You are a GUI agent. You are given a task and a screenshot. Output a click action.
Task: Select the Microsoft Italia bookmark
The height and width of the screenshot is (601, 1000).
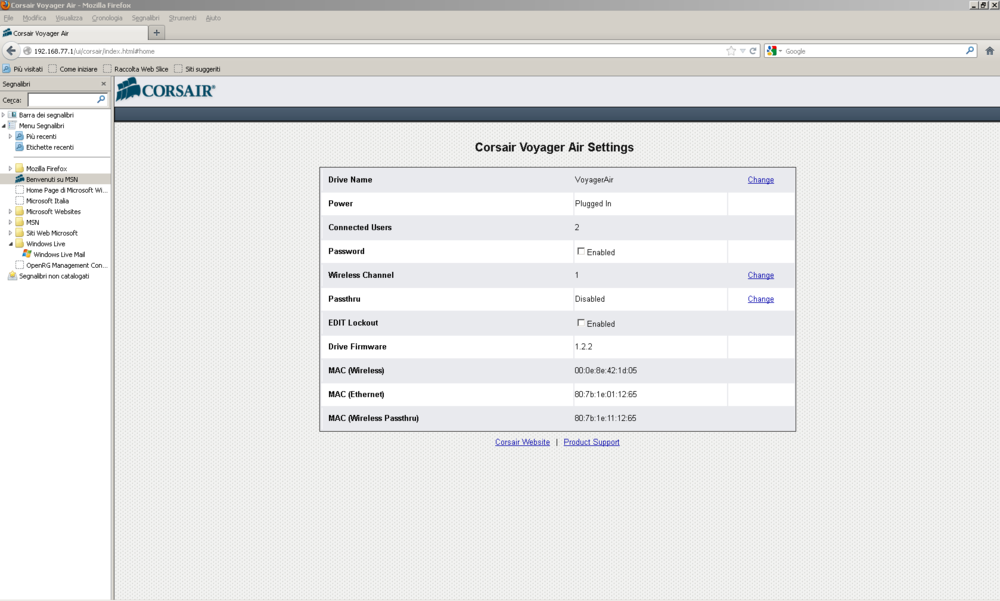42,201
